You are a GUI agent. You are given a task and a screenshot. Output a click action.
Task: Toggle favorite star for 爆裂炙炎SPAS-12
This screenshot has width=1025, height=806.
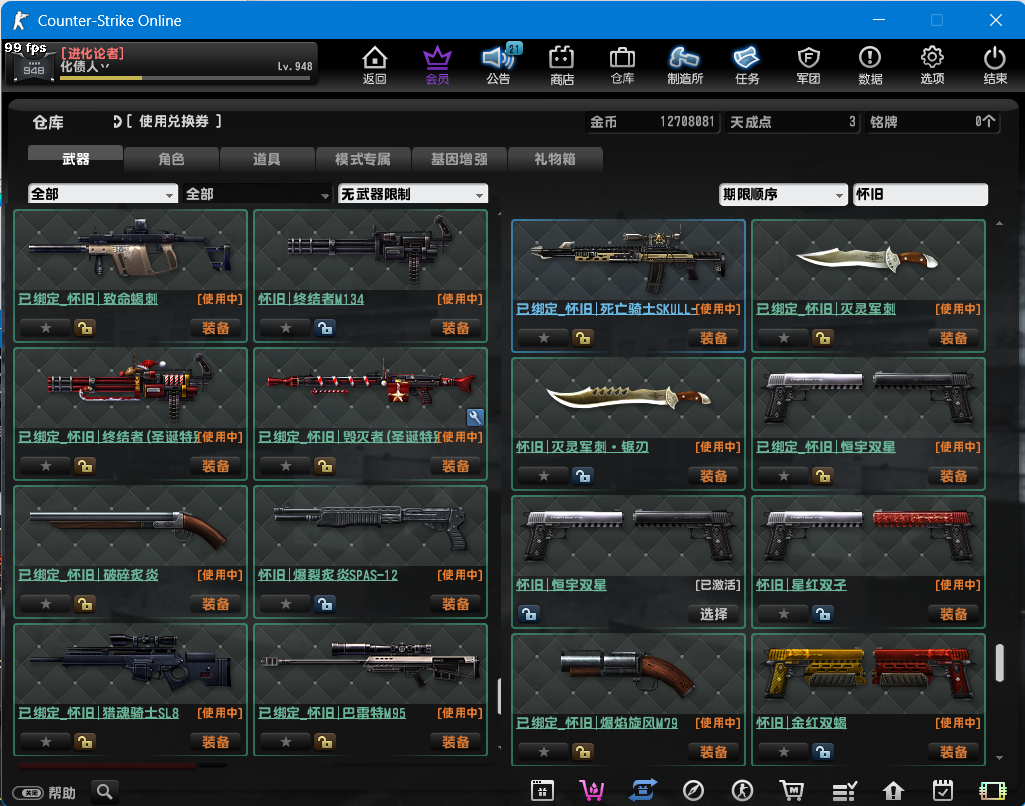[x=286, y=604]
